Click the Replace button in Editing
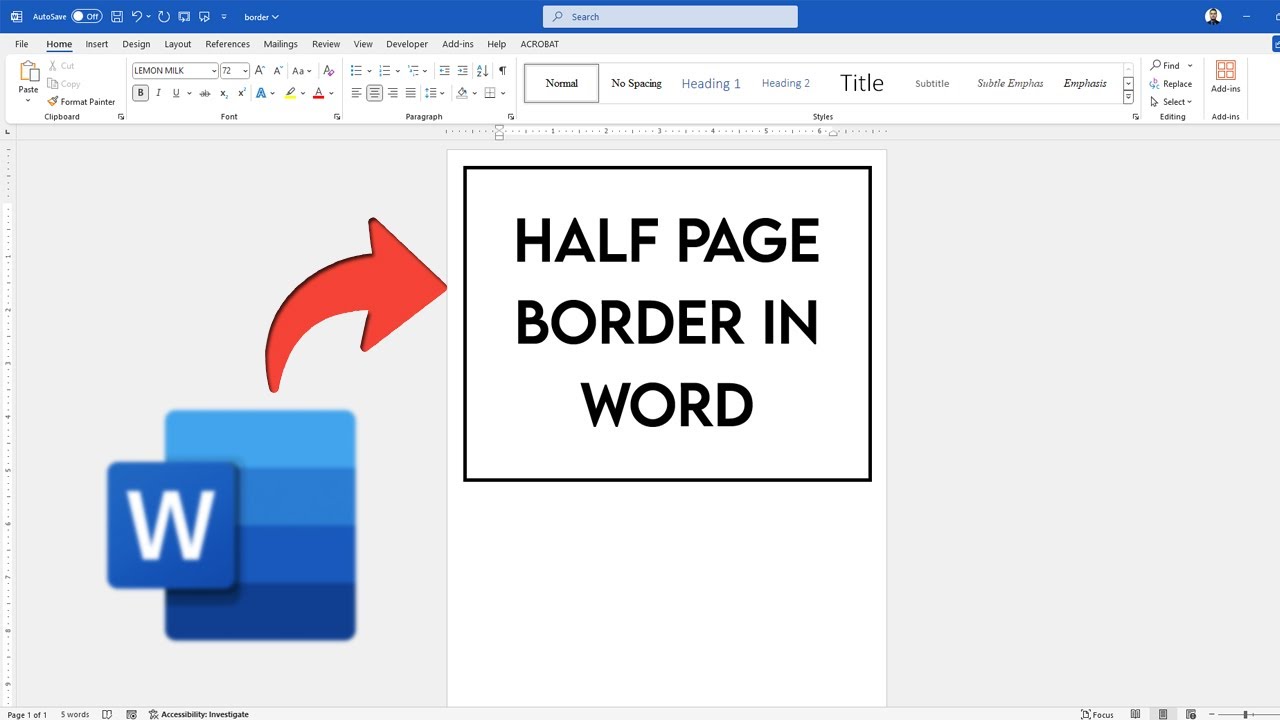Screen dimensions: 1280x720 [x=1171, y=84]
